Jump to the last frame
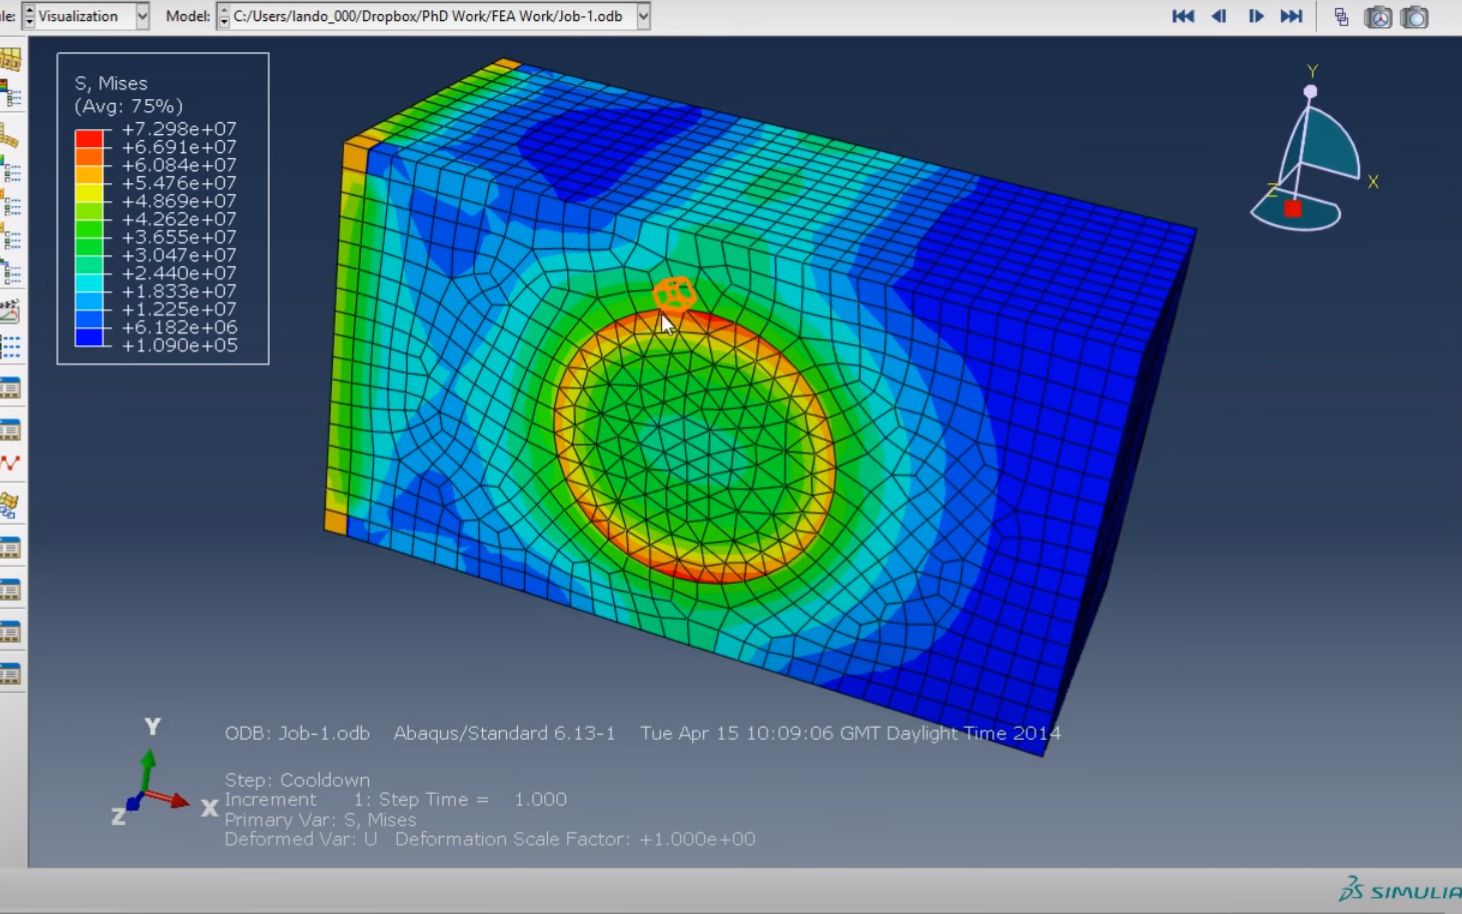 click(x=1292, y=16)
